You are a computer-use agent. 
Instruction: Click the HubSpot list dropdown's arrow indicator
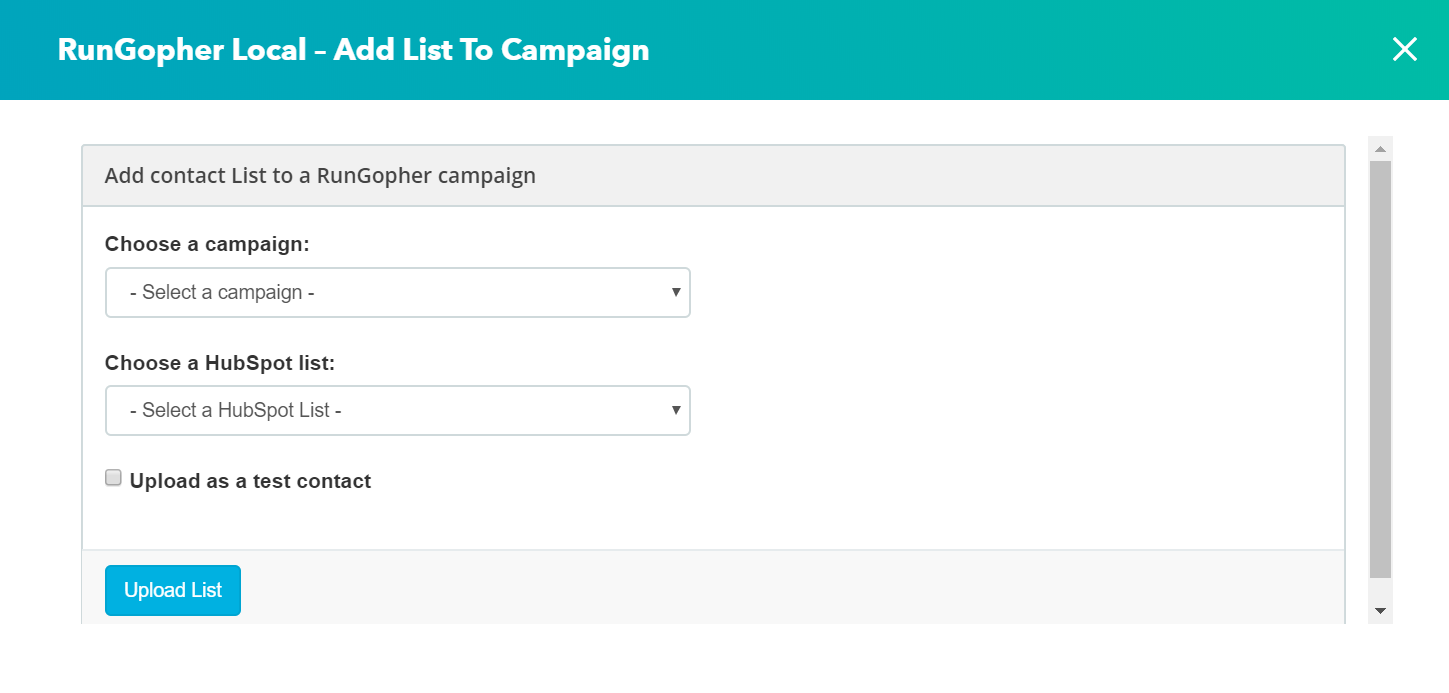coord(676,410)
